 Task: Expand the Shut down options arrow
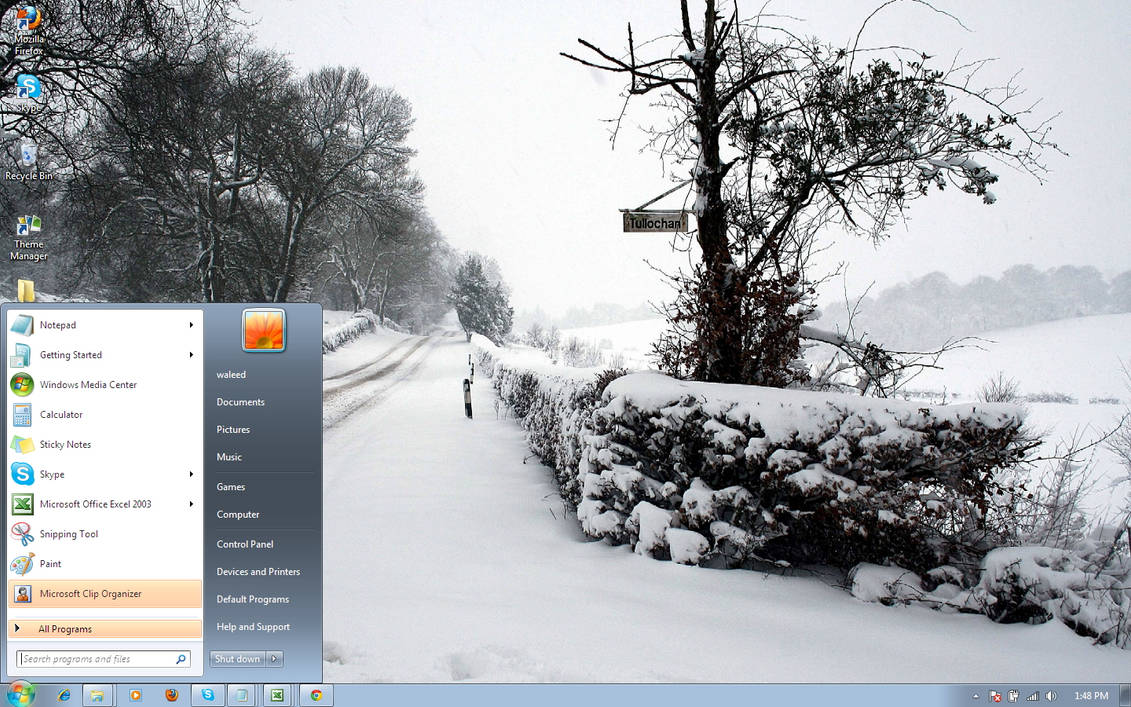click(272, 659)
